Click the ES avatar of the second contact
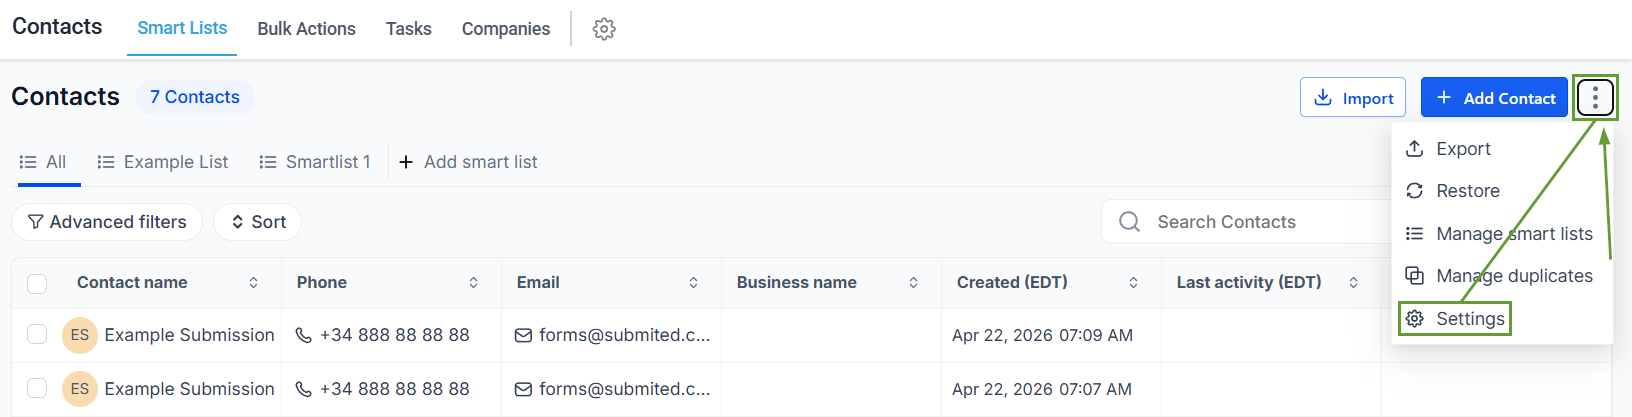 click(x=80, y=389)
